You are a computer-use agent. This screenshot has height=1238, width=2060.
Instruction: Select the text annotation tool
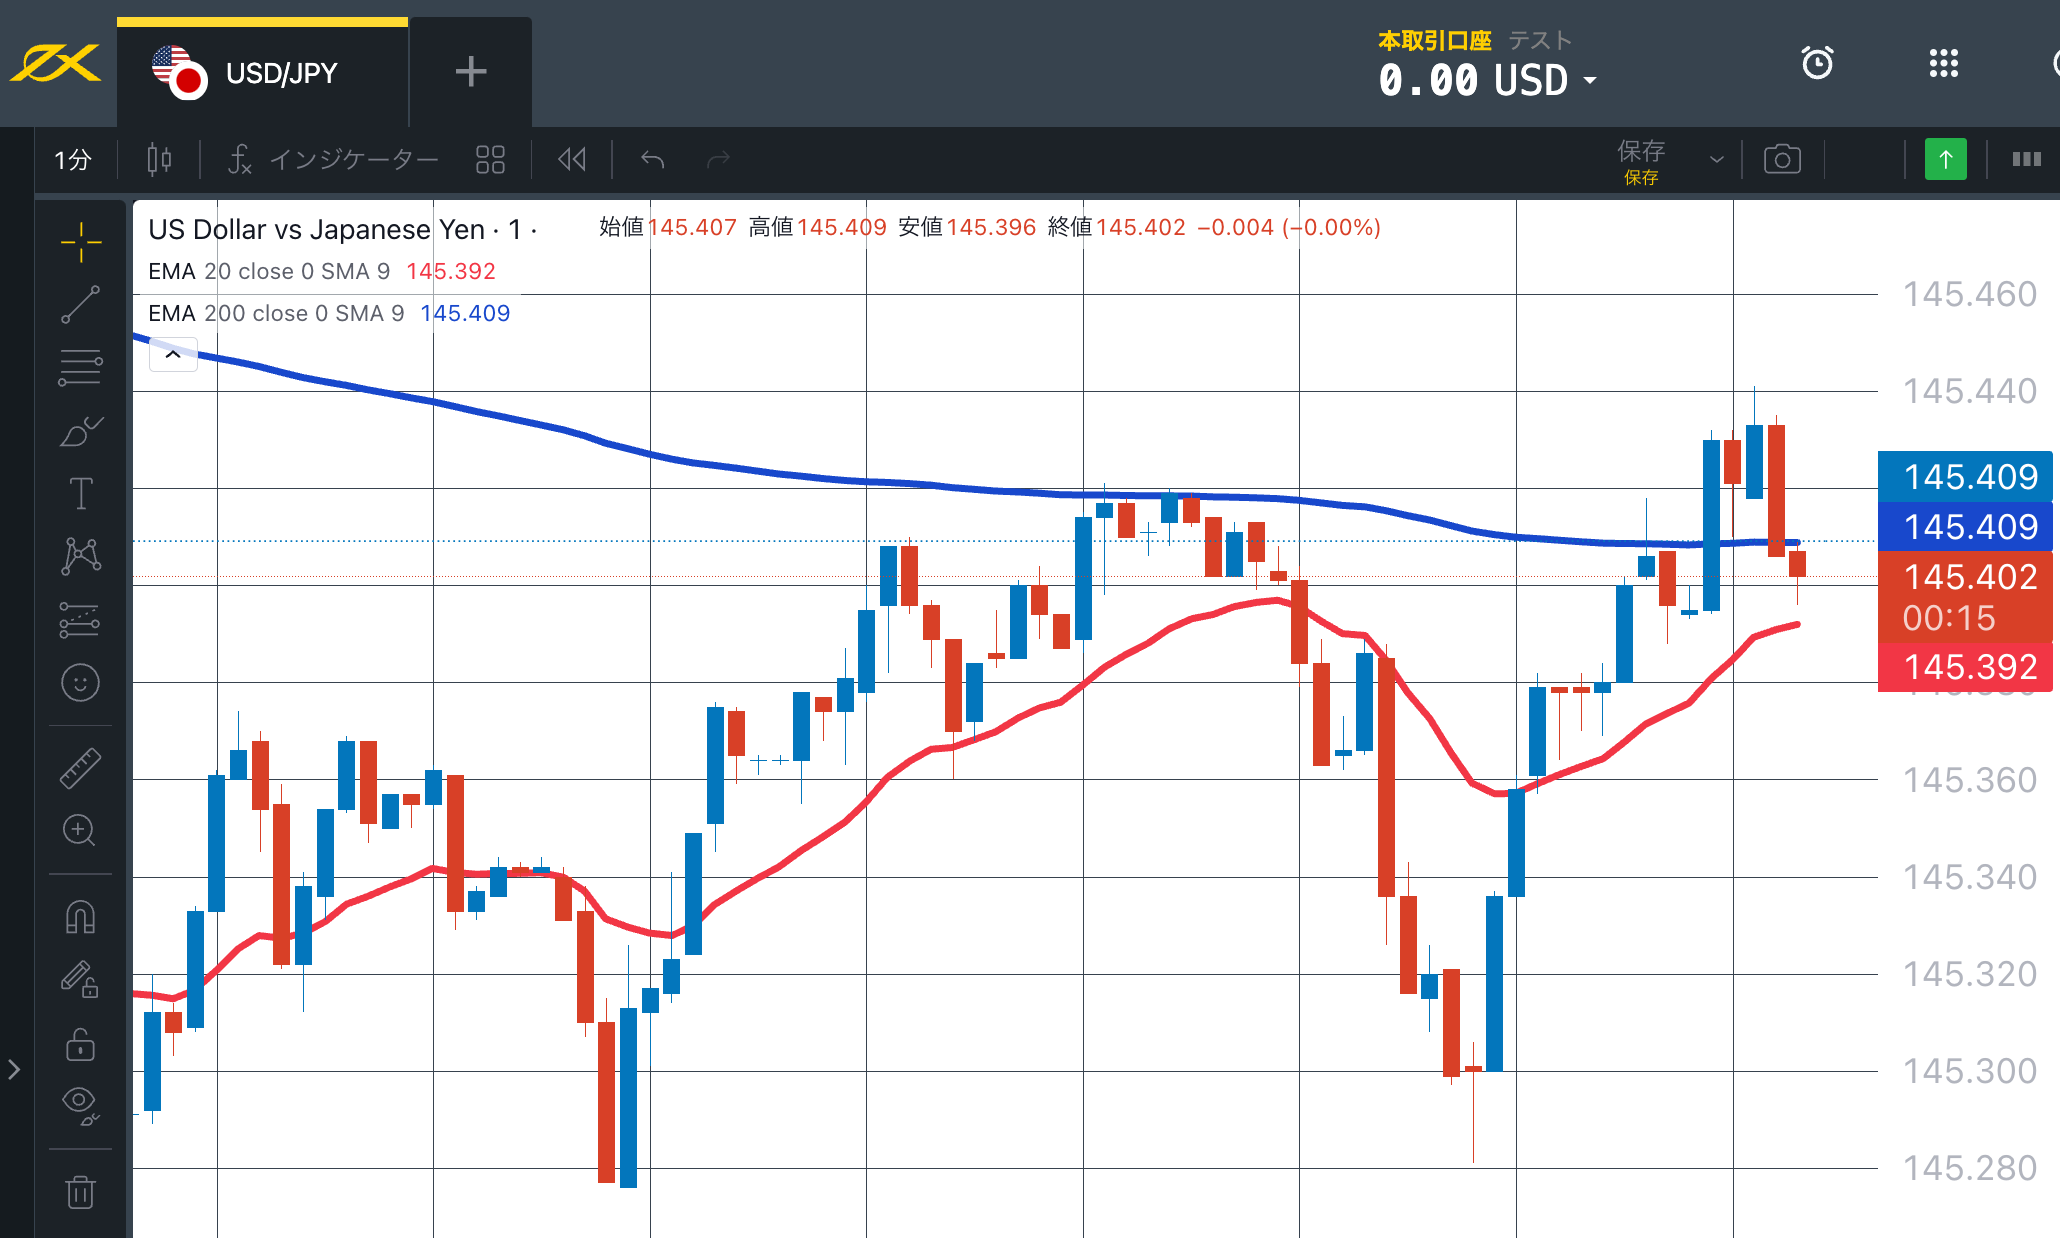tap(80, 494)
